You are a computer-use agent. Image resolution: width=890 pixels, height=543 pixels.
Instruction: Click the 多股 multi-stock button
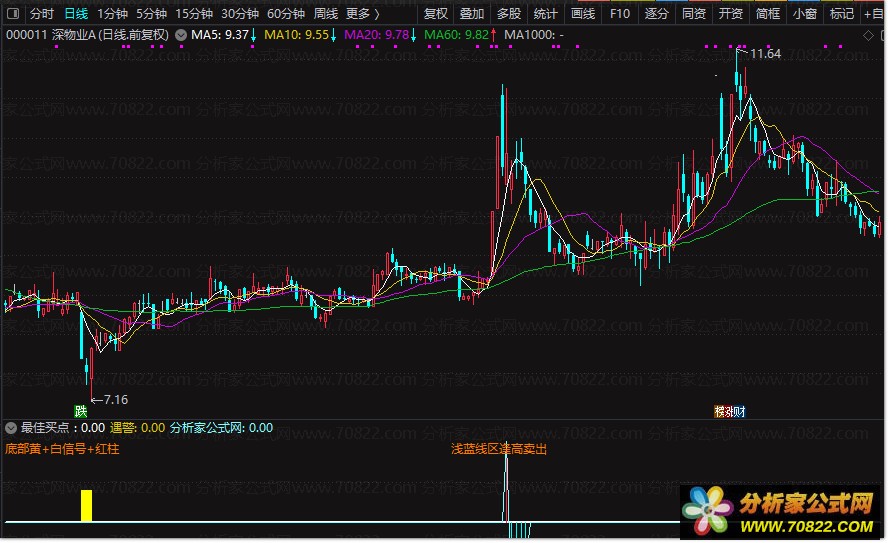509,14
